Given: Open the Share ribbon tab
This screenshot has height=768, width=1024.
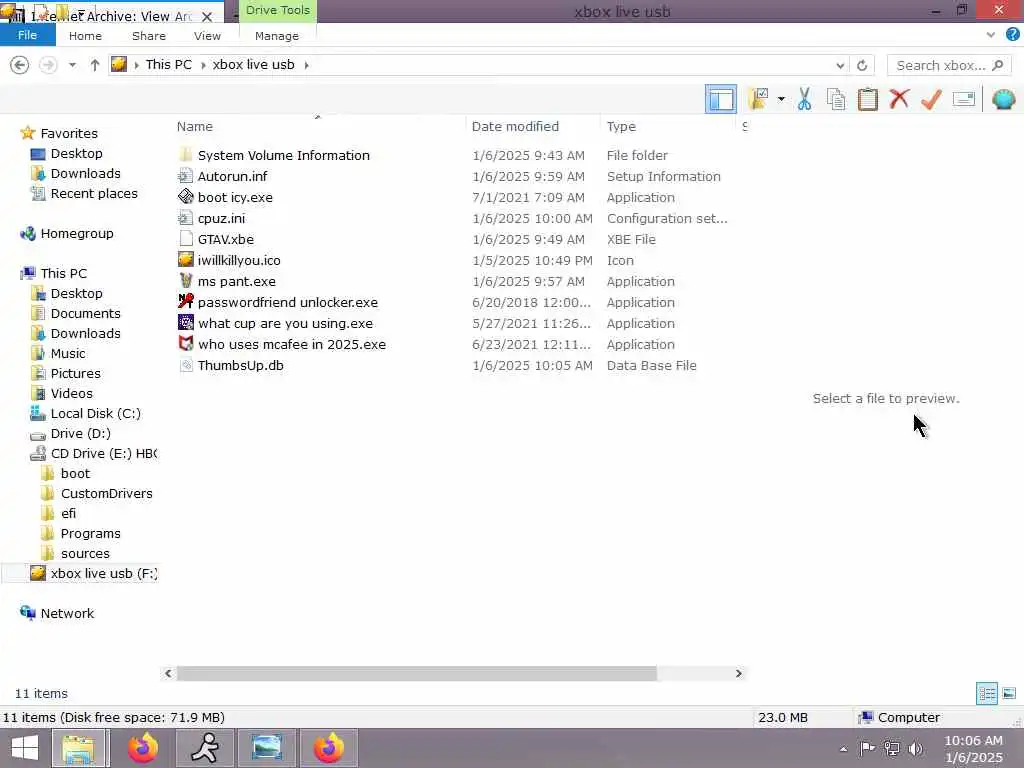Looking at the screenshot, I should [x=149, y=36].
